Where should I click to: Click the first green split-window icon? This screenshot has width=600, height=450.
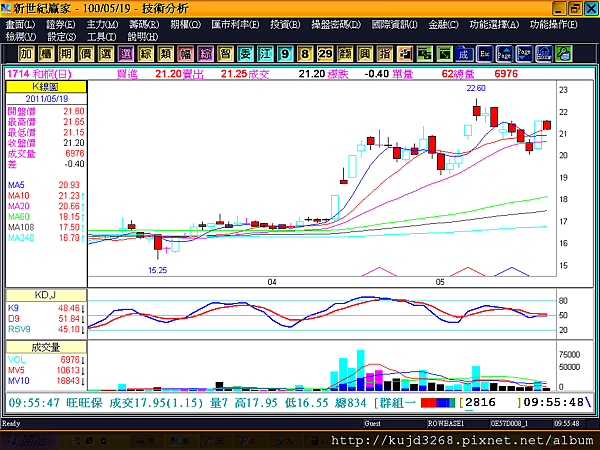coord(424,54)
